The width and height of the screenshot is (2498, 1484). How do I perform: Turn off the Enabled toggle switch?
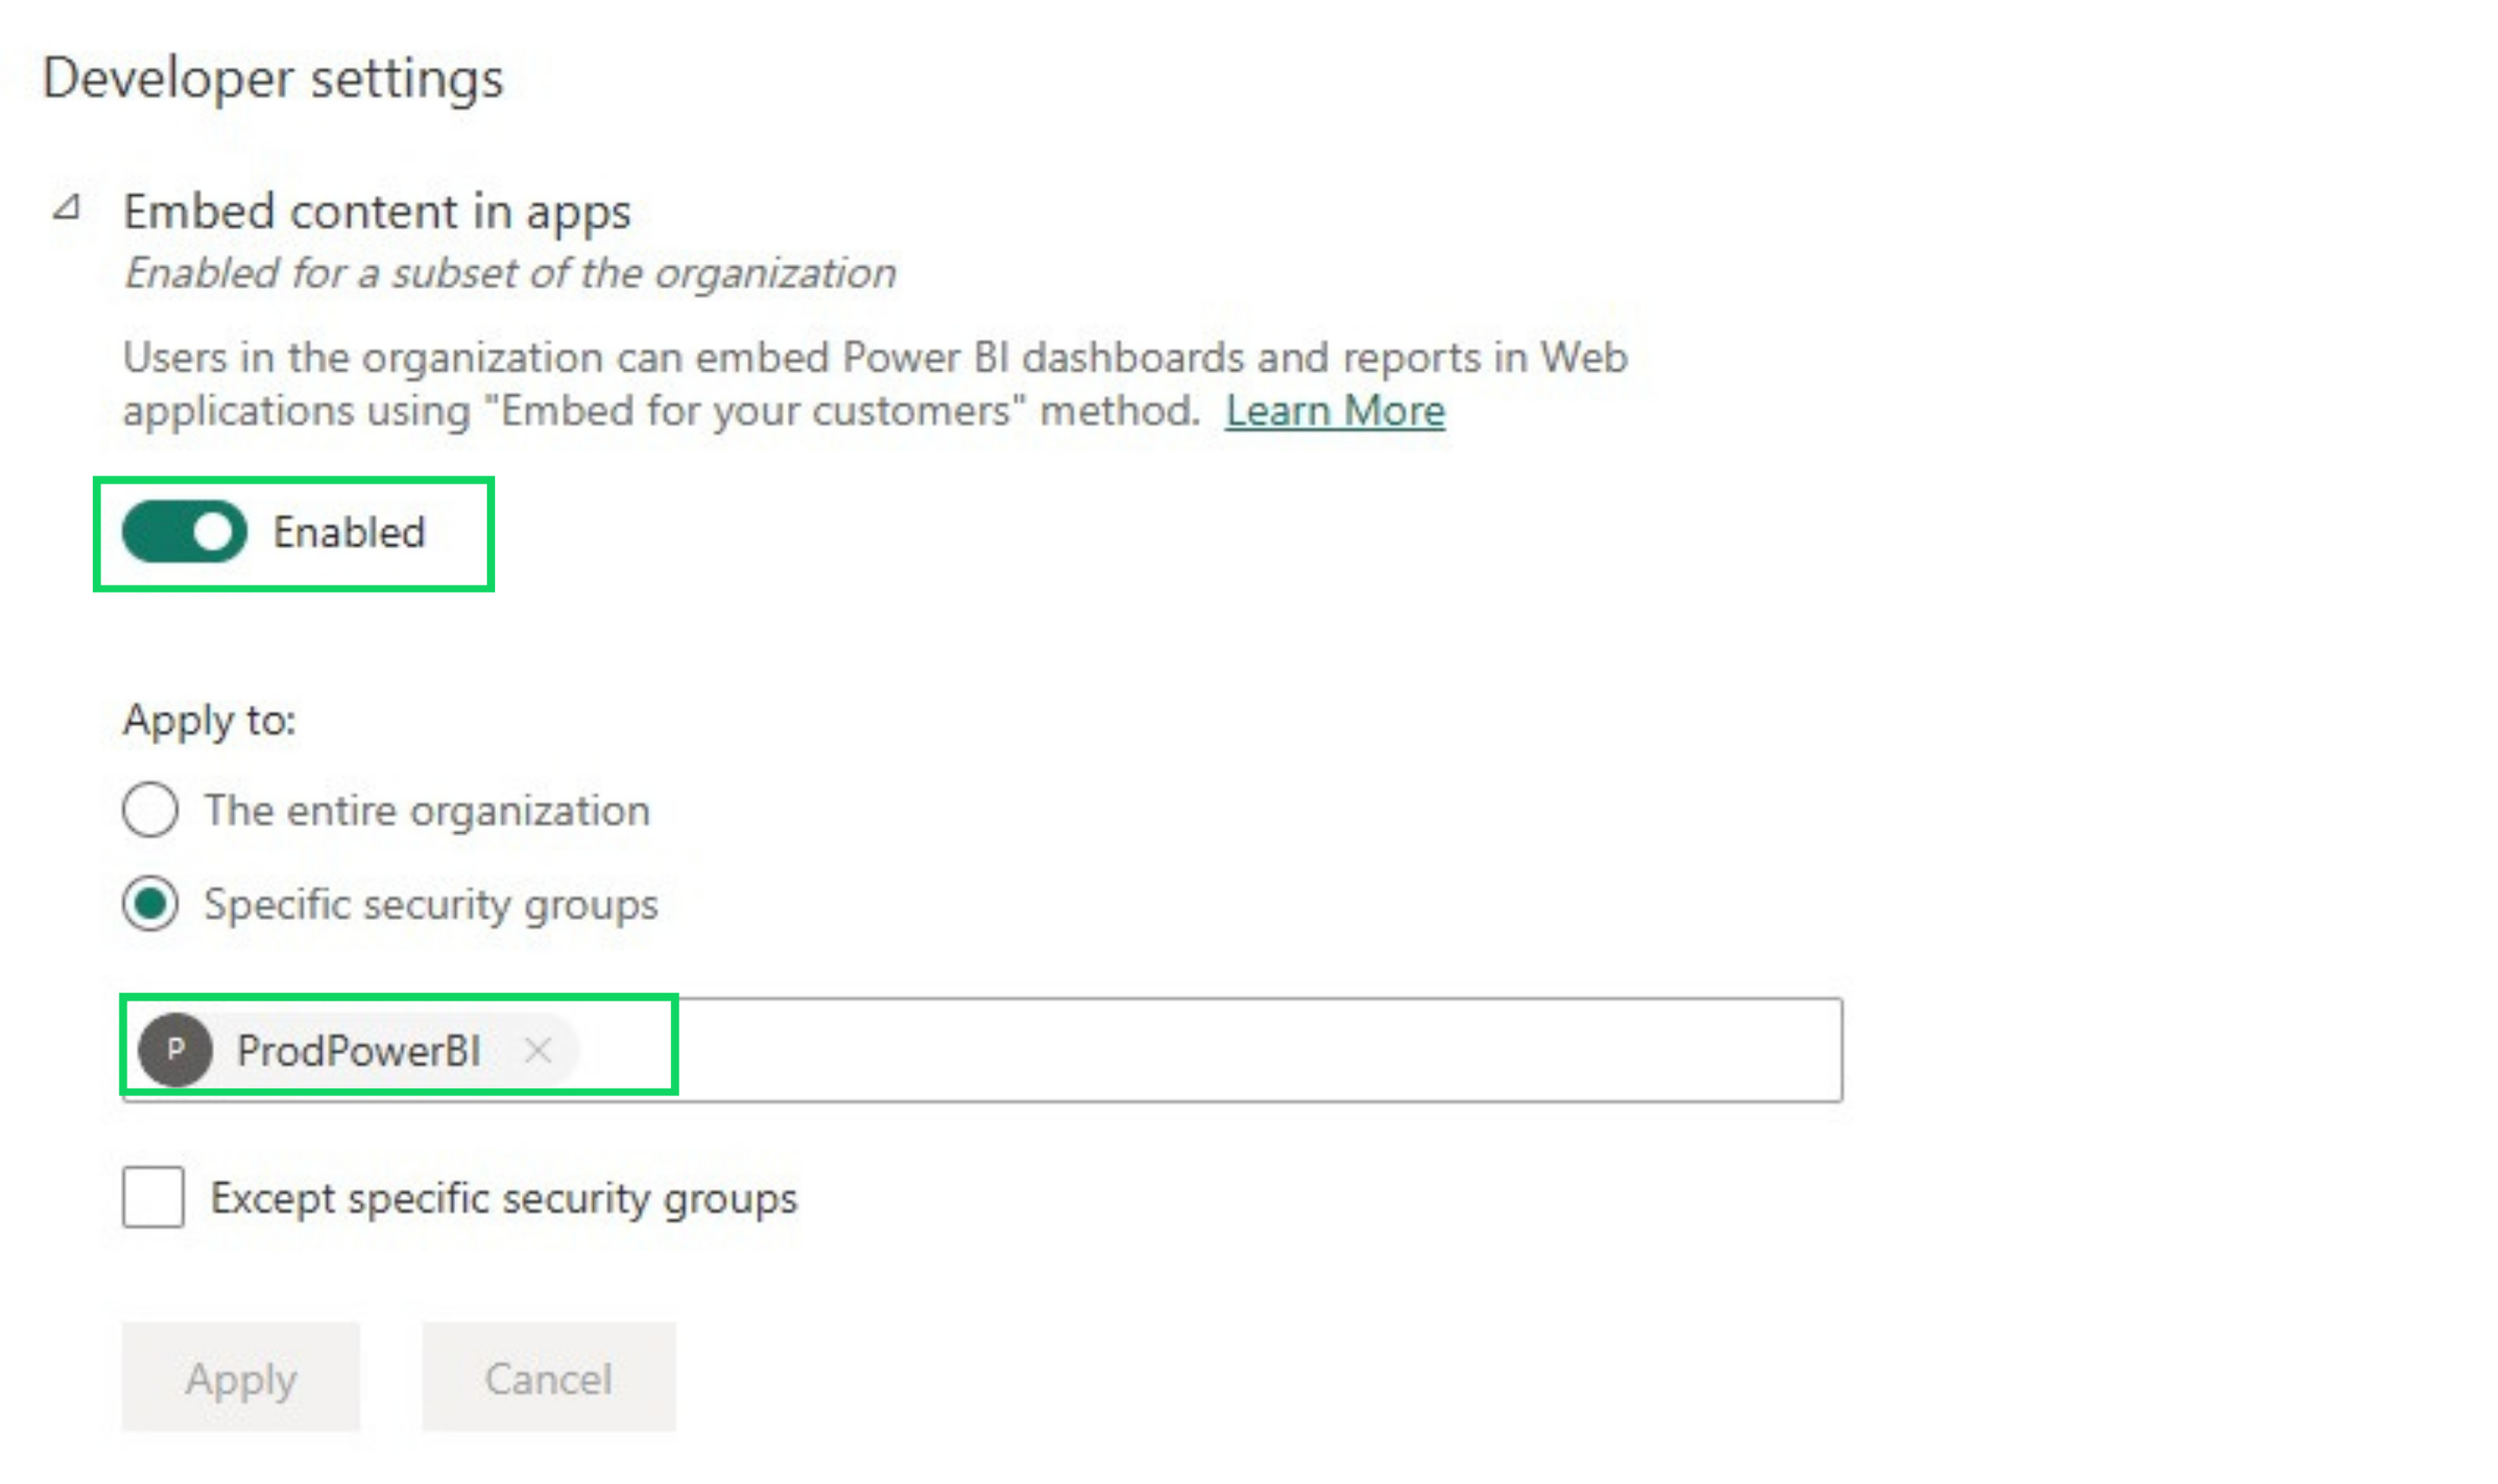coord(184,532)
